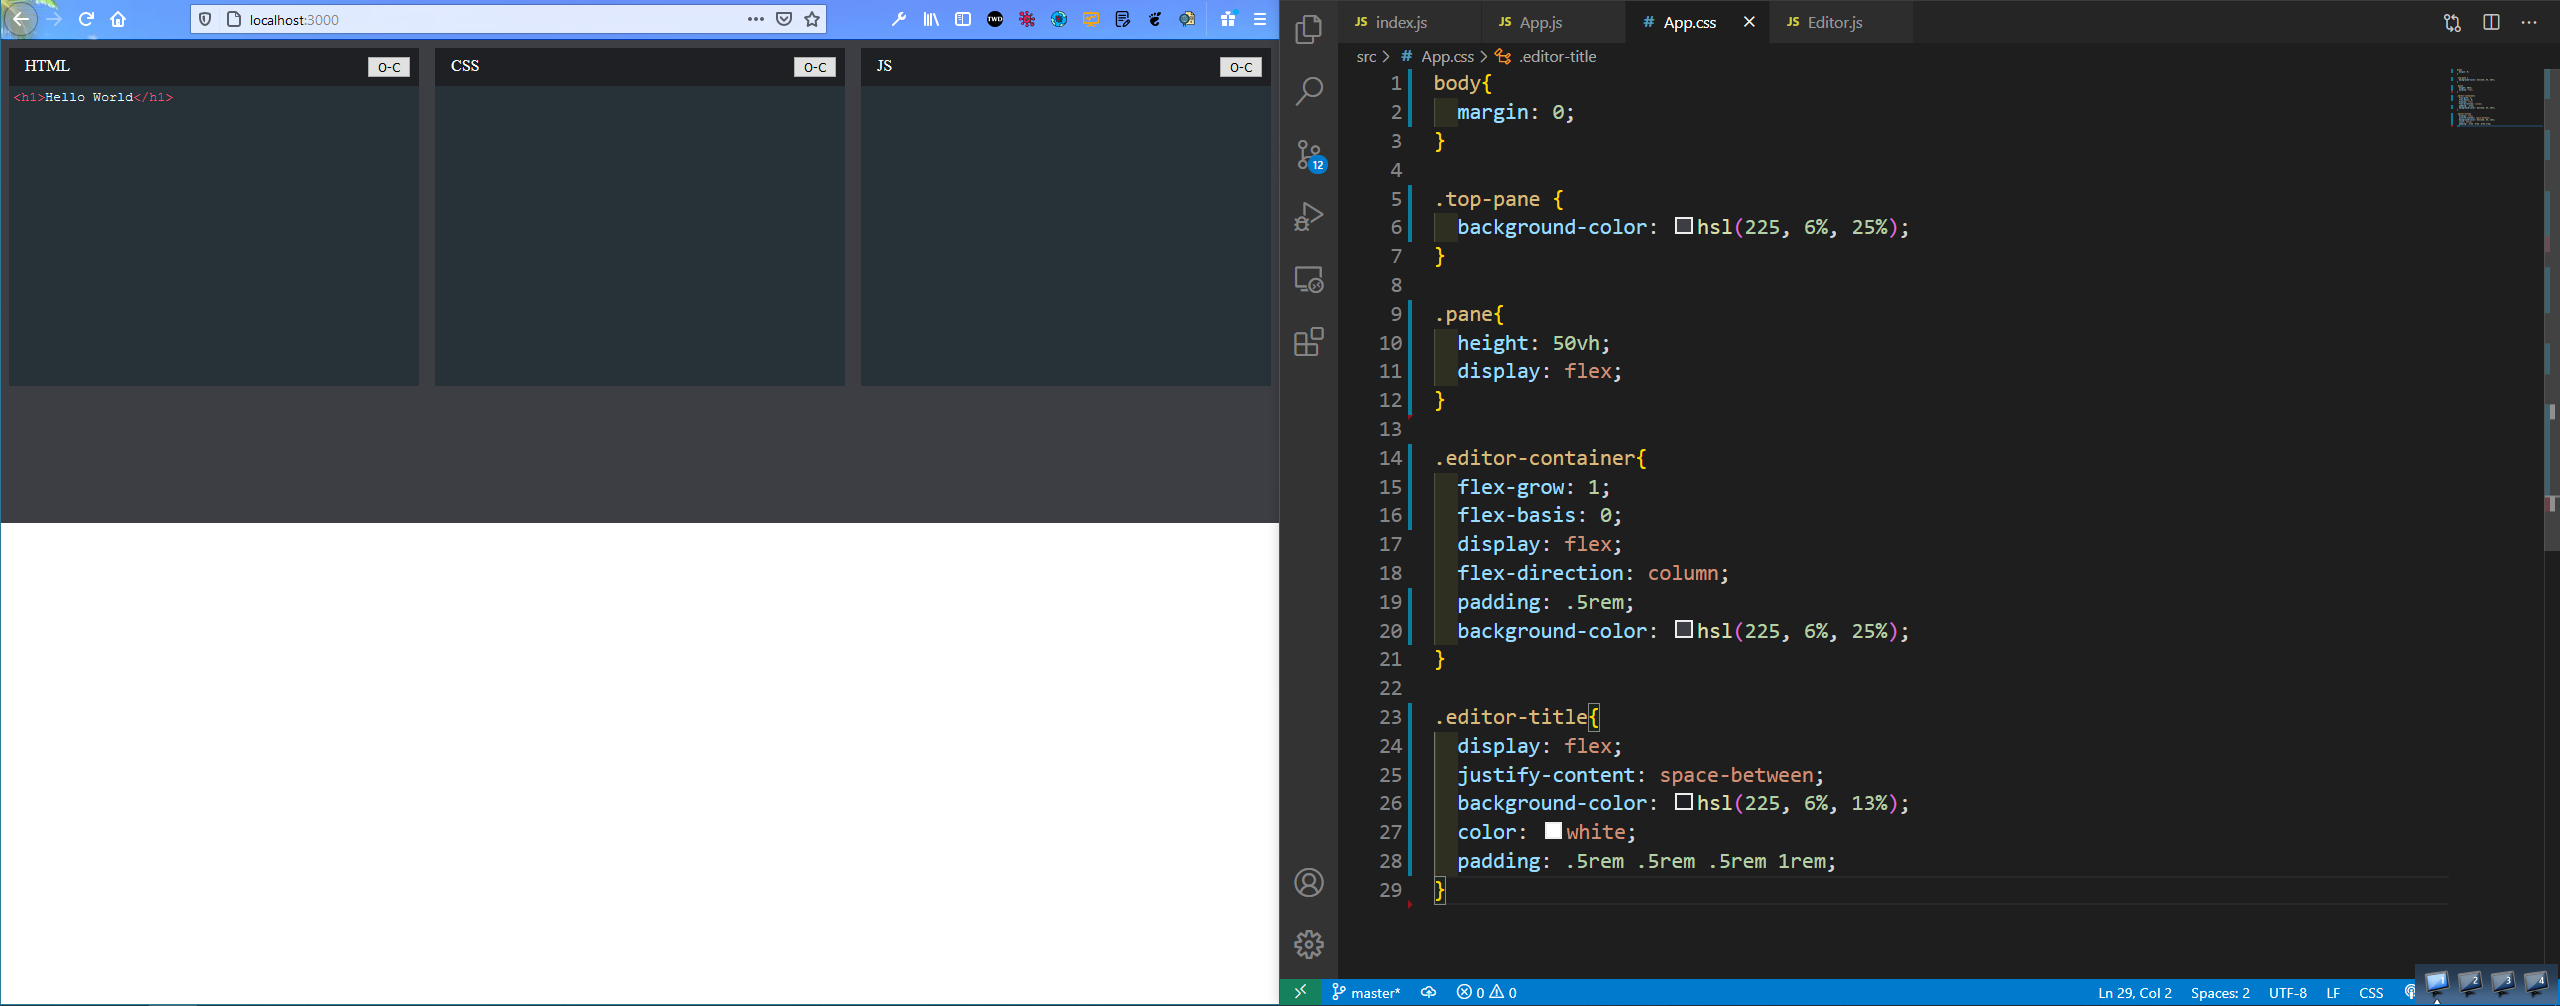Open the Accounts menu in the activity bar
The width and height of the screenshot is (2560, 1006).
coord(1308,883)
